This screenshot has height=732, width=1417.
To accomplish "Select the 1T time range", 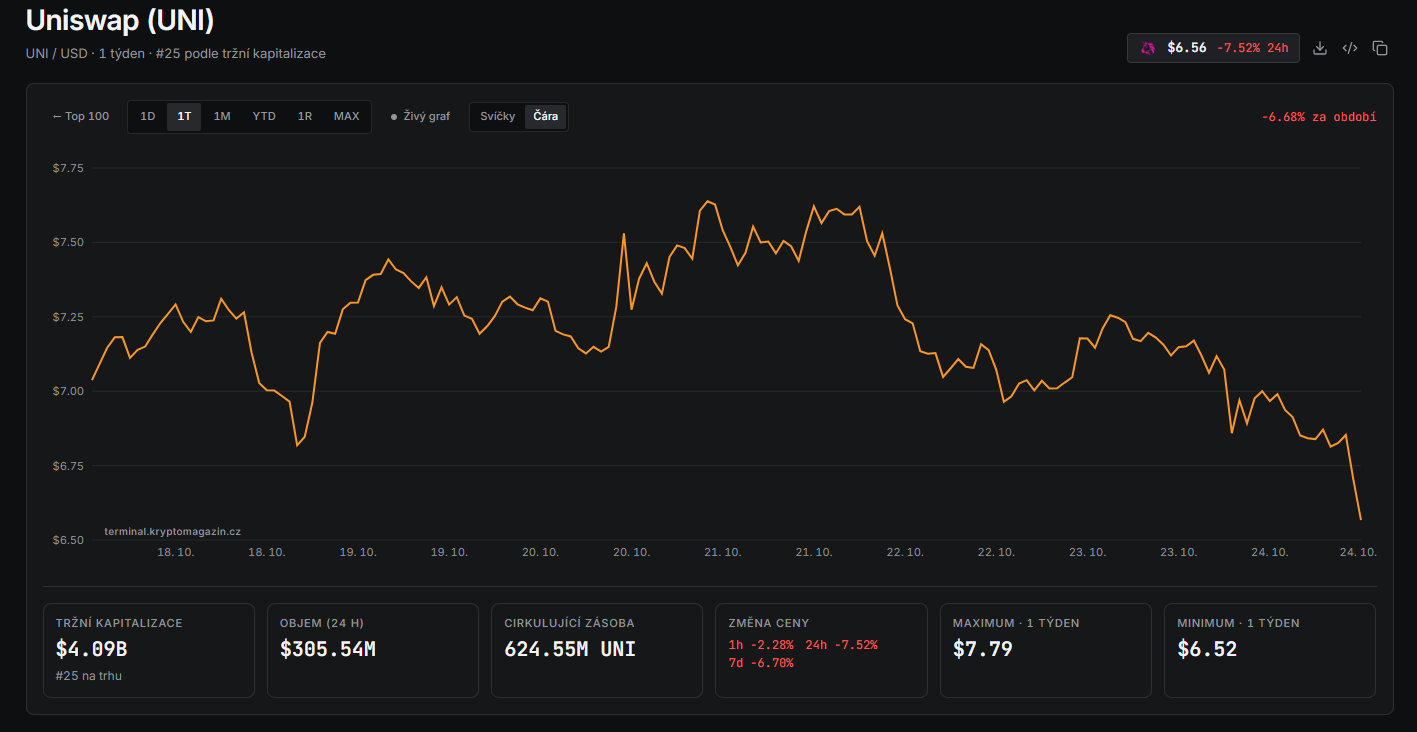I will [x=184, y=117].
